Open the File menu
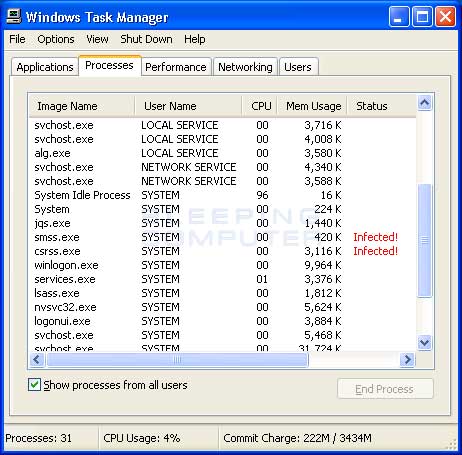 [17, 39]
